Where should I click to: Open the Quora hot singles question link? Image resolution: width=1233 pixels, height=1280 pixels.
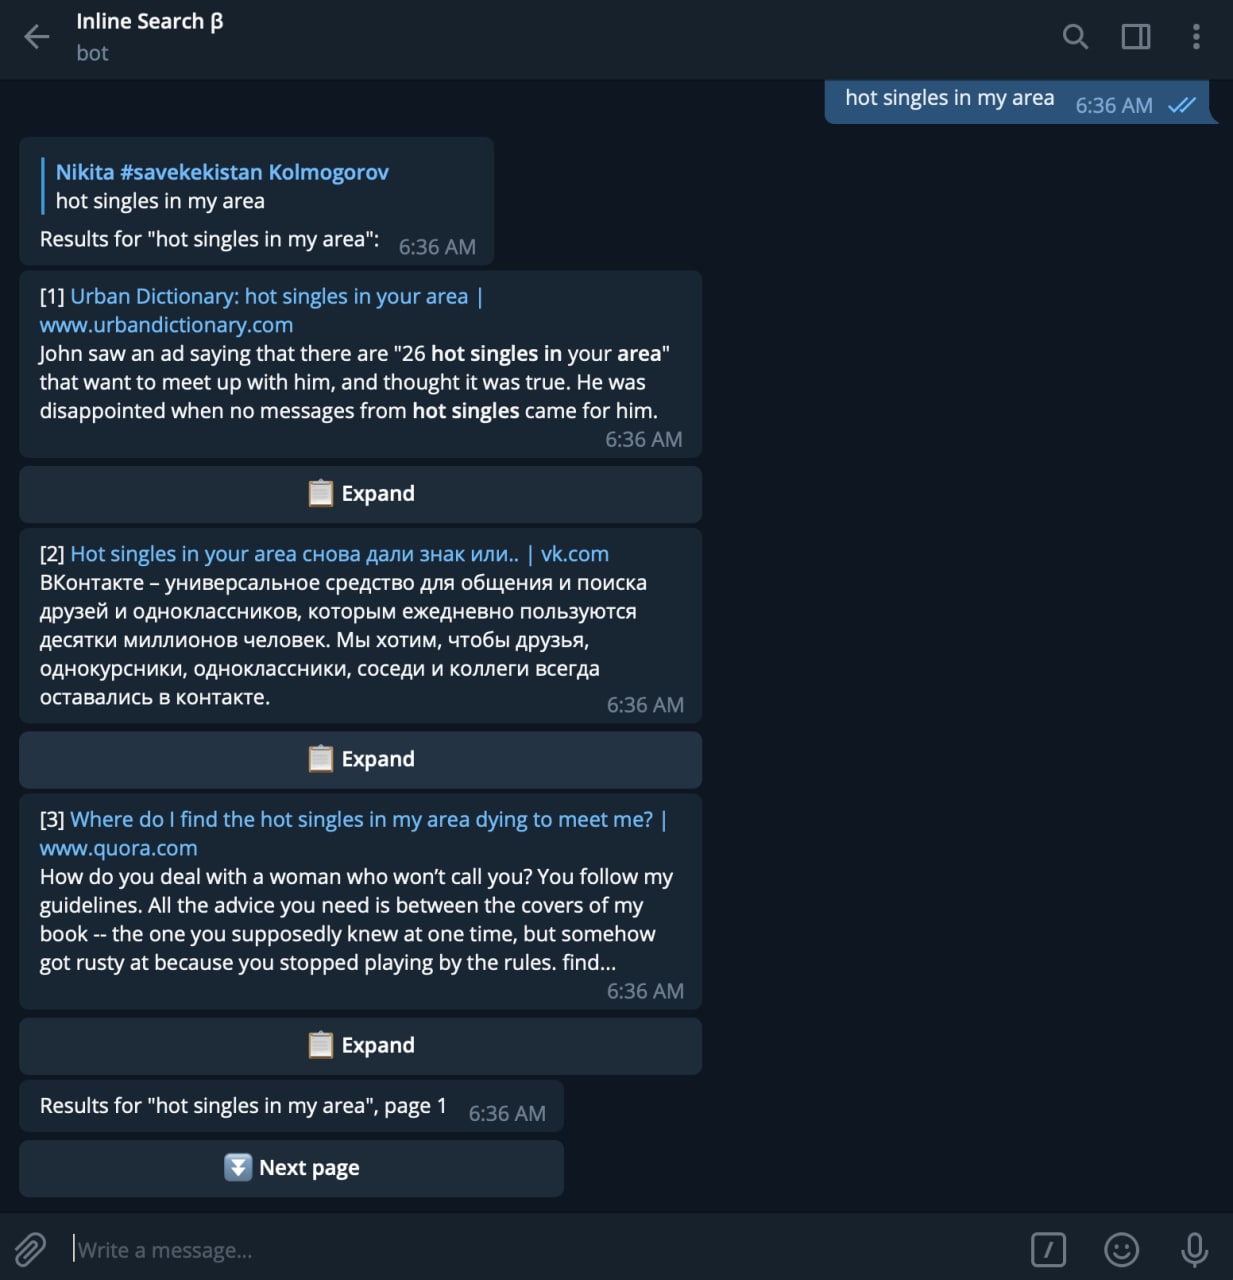[x=361, y=820]
